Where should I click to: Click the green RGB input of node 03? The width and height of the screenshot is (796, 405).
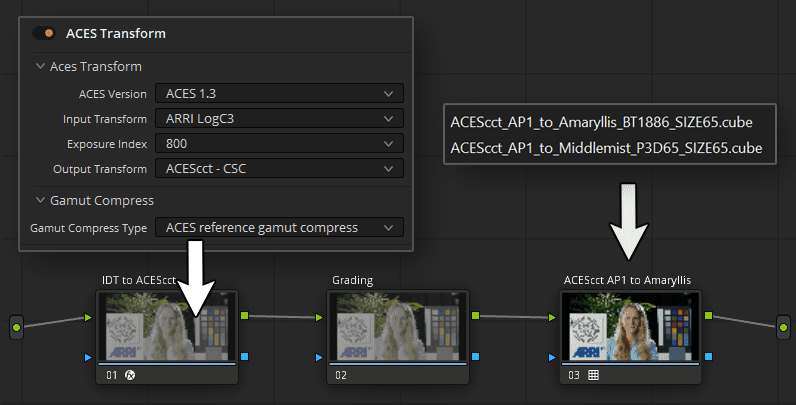tap(552, 317)
